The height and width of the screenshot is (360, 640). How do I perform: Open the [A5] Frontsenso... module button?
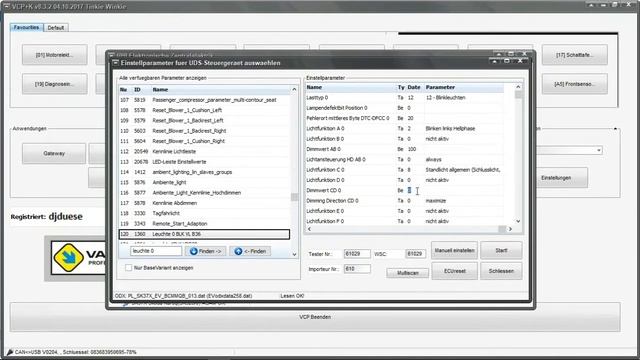click(x=575, y=84)
